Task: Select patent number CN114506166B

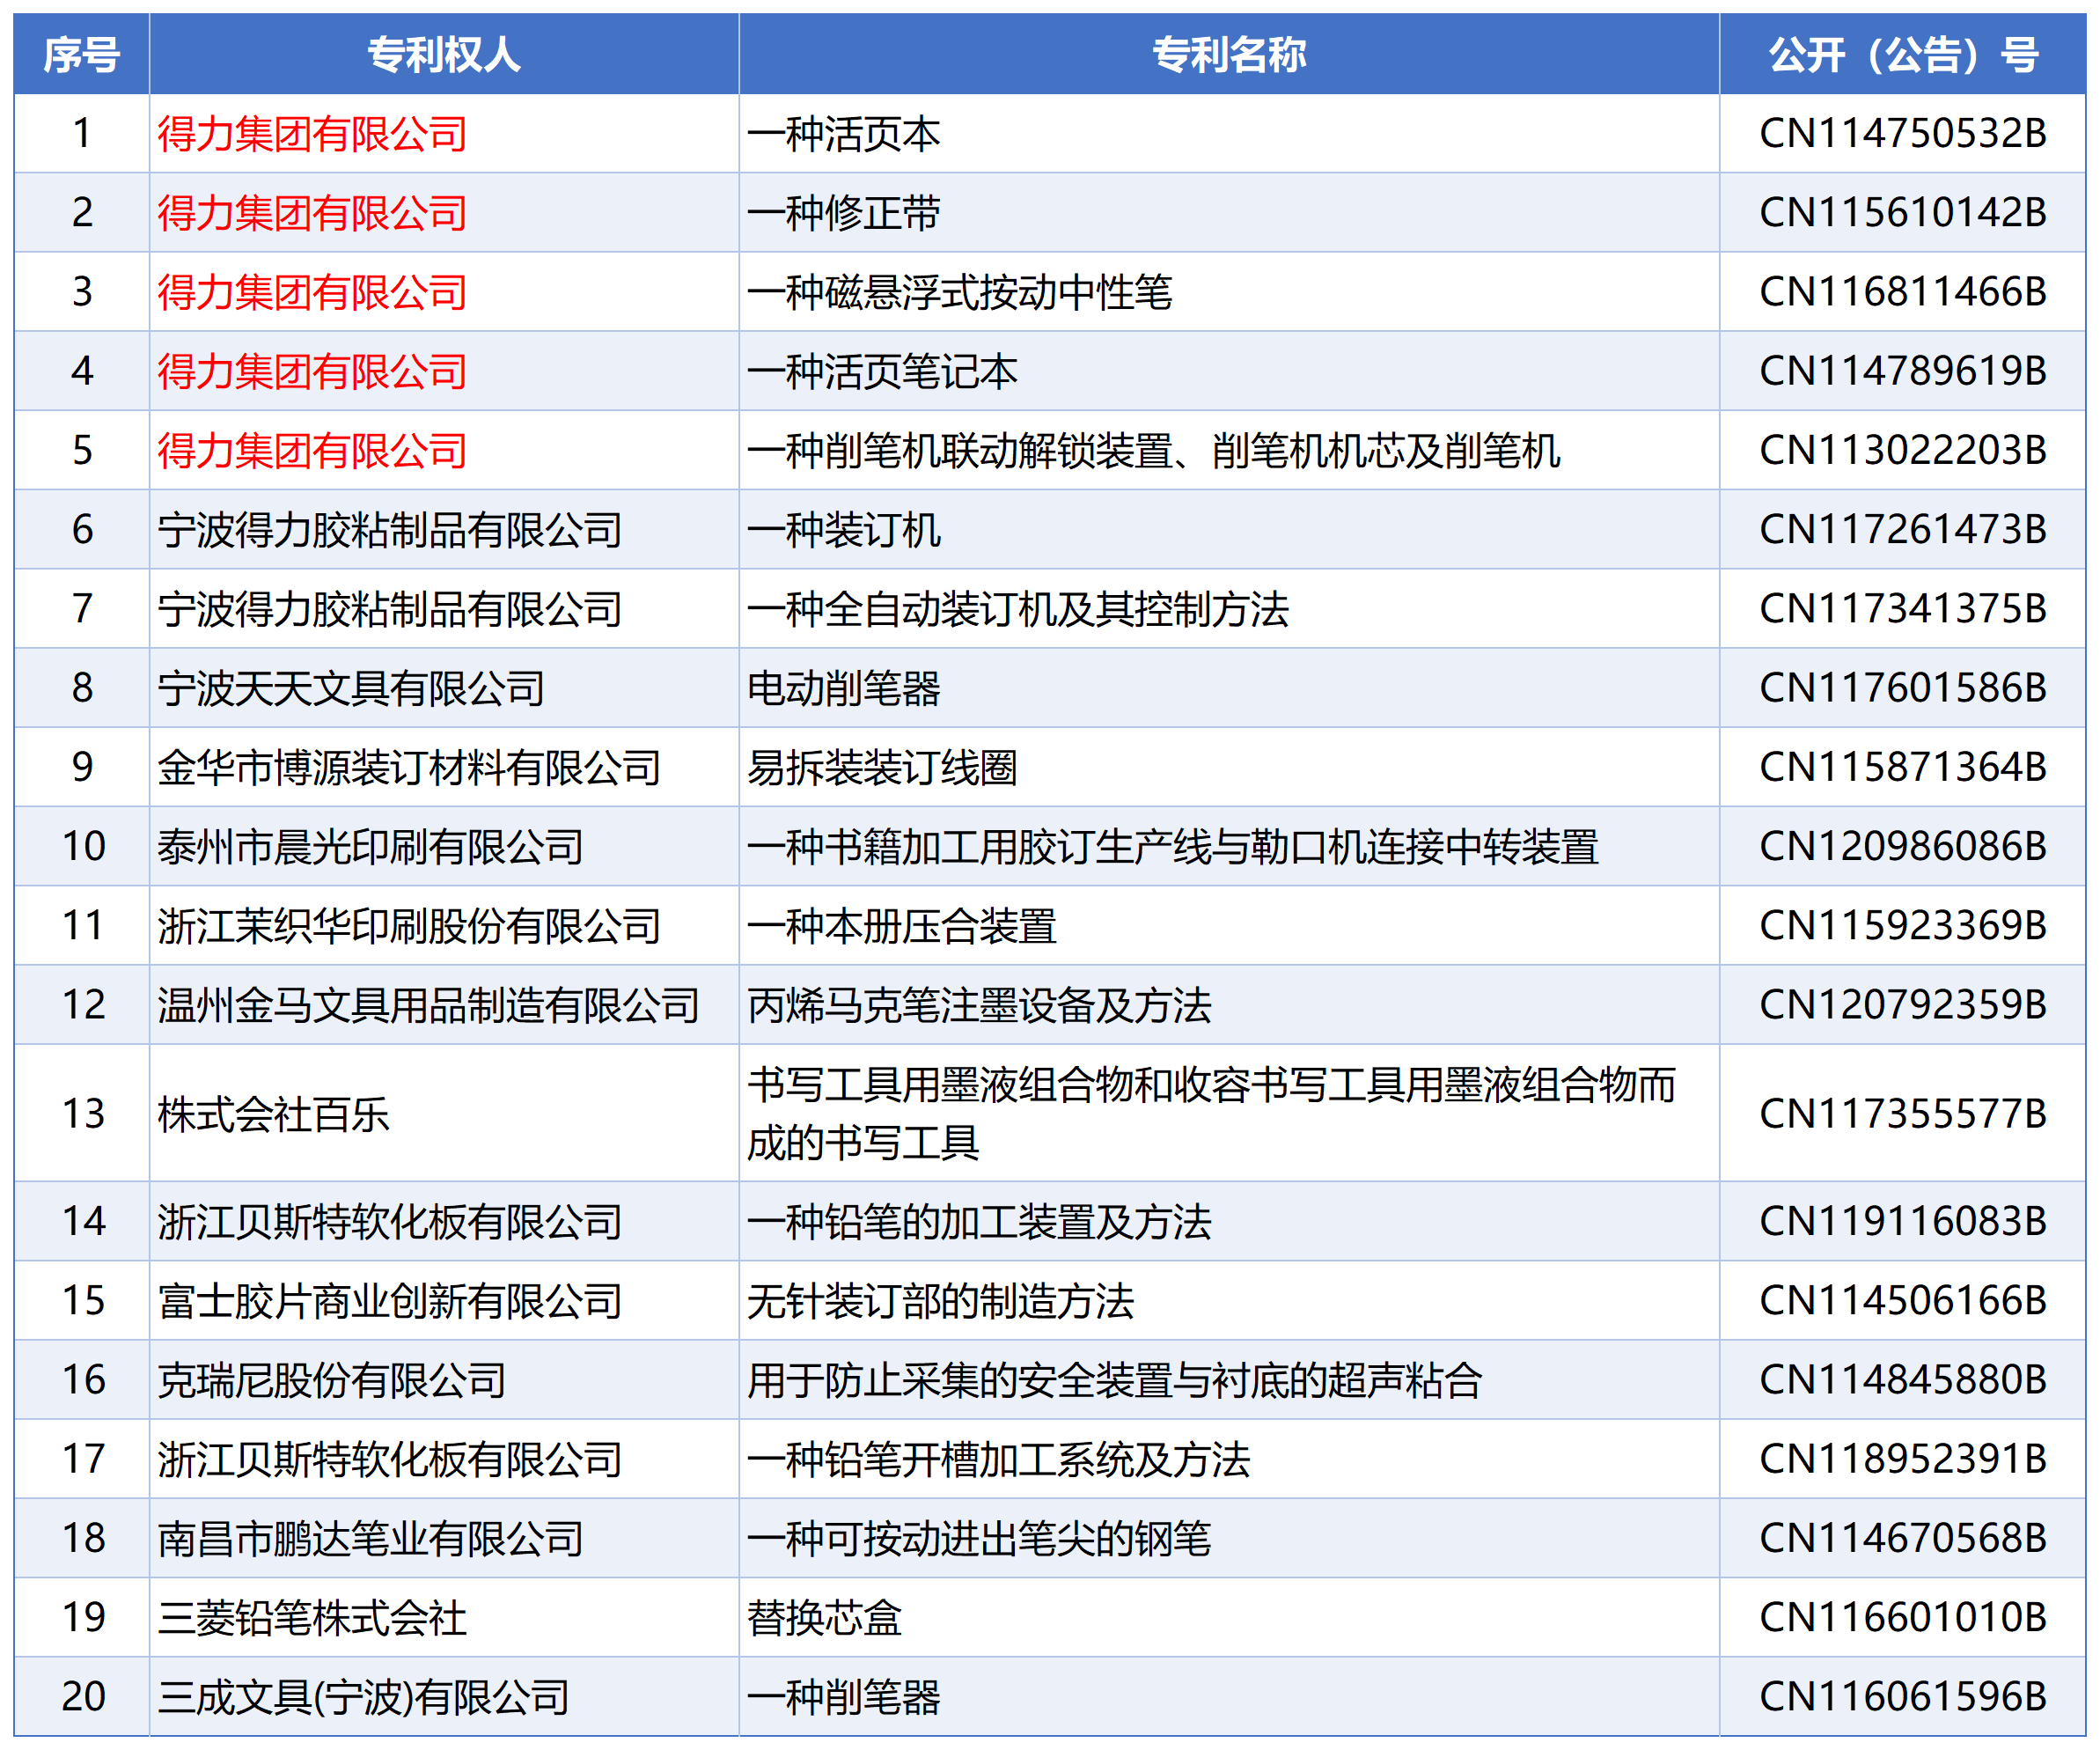Action: click(1903, 1301)
